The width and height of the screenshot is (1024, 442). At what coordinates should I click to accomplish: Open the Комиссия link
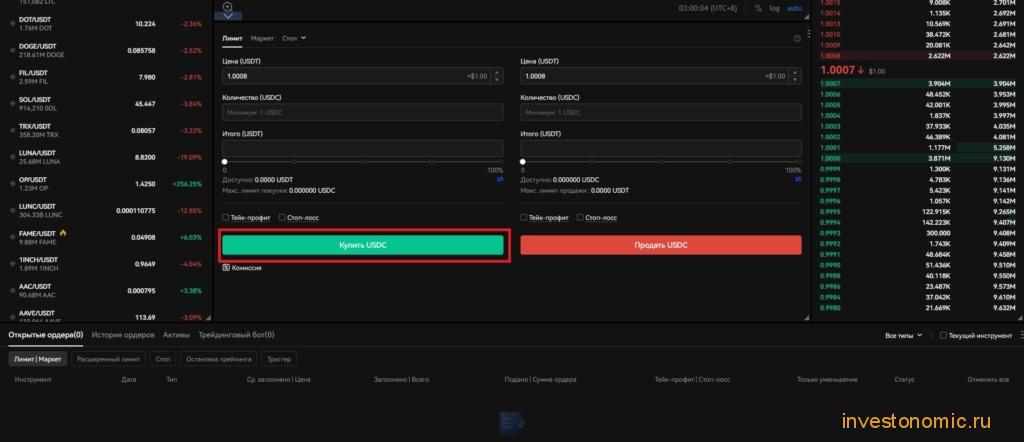242,268
